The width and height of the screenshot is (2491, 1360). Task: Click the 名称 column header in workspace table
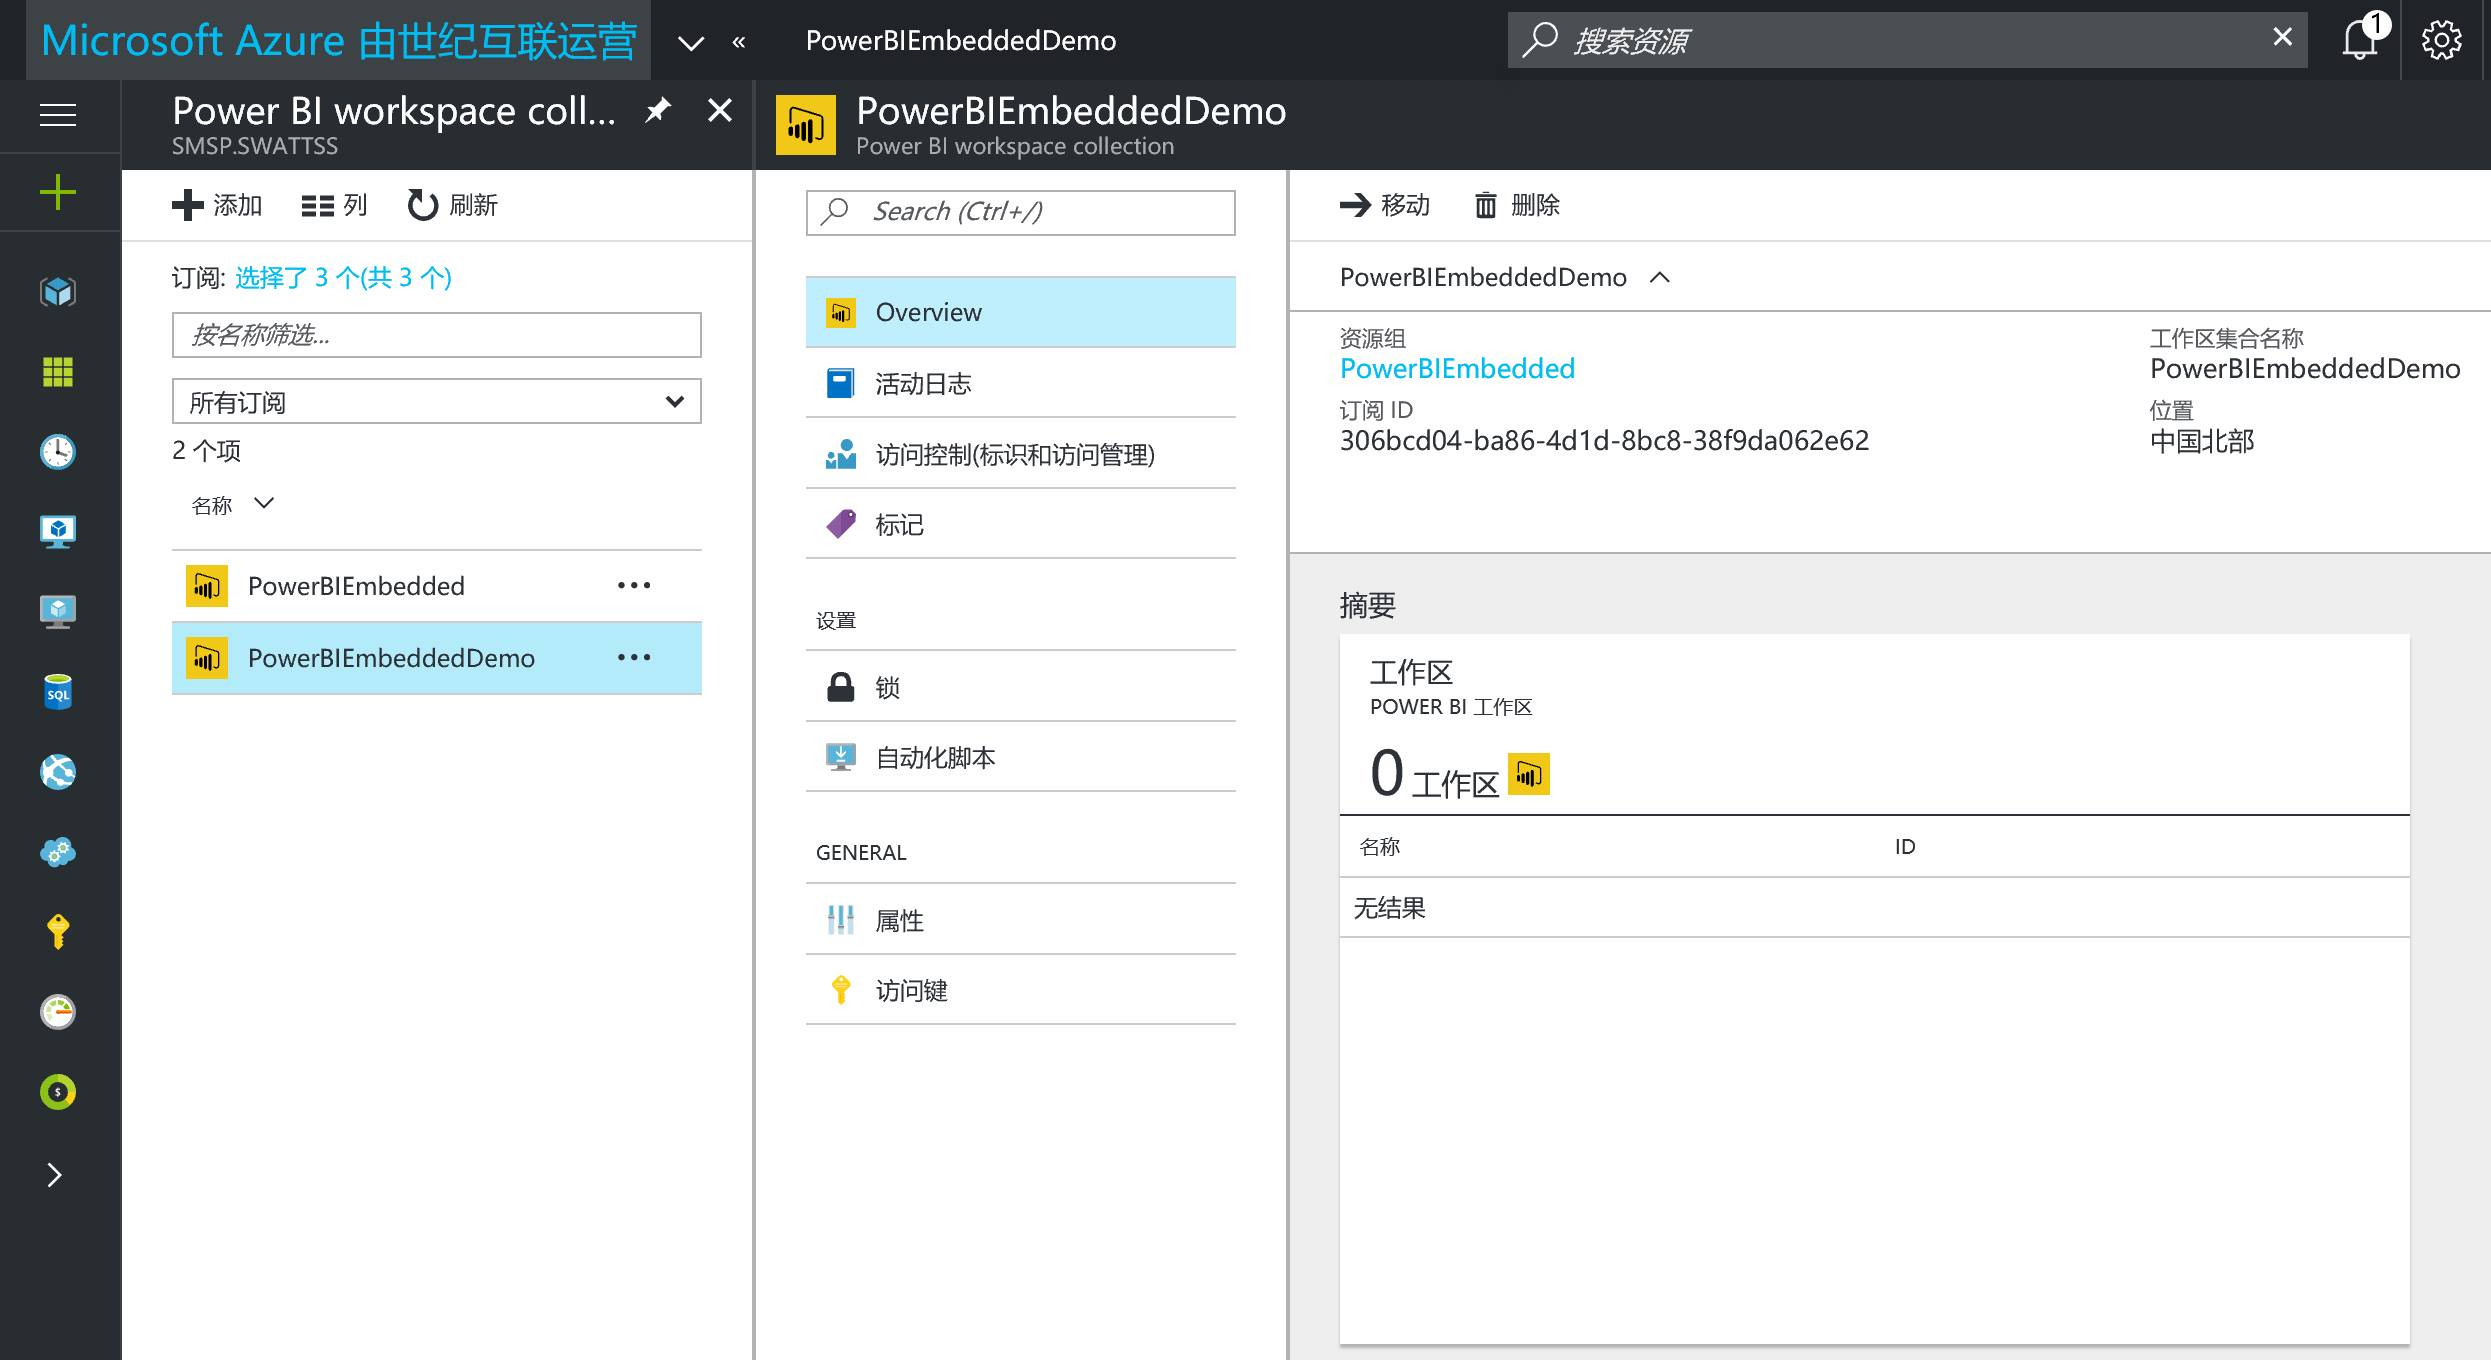pyautogui.click(x=1380, y=847)
